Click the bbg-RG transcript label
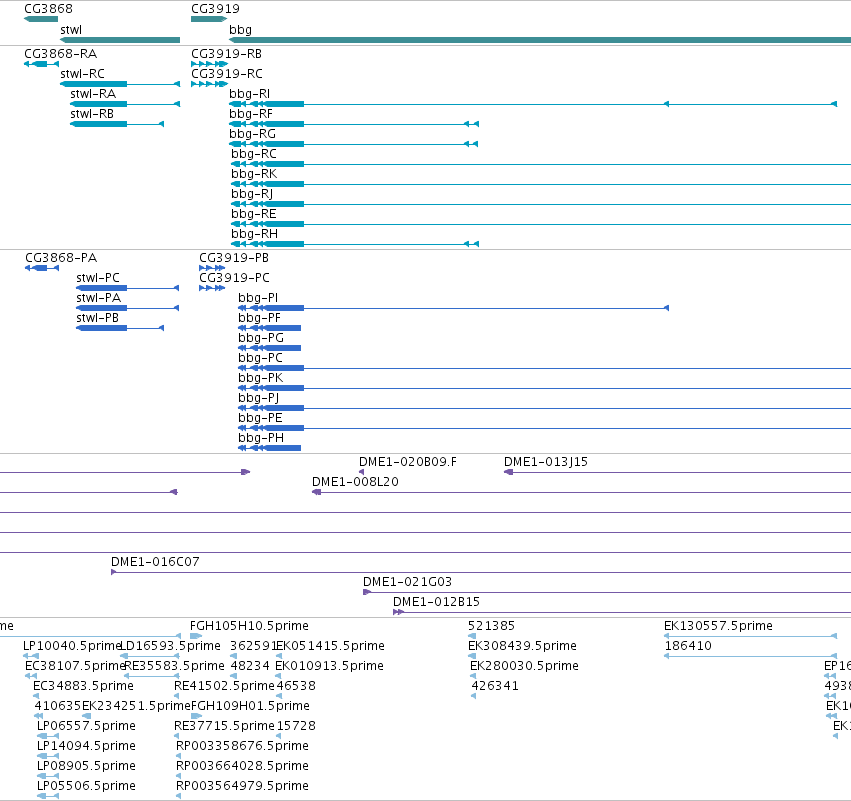The image size is (851, 801). (252, 134)
